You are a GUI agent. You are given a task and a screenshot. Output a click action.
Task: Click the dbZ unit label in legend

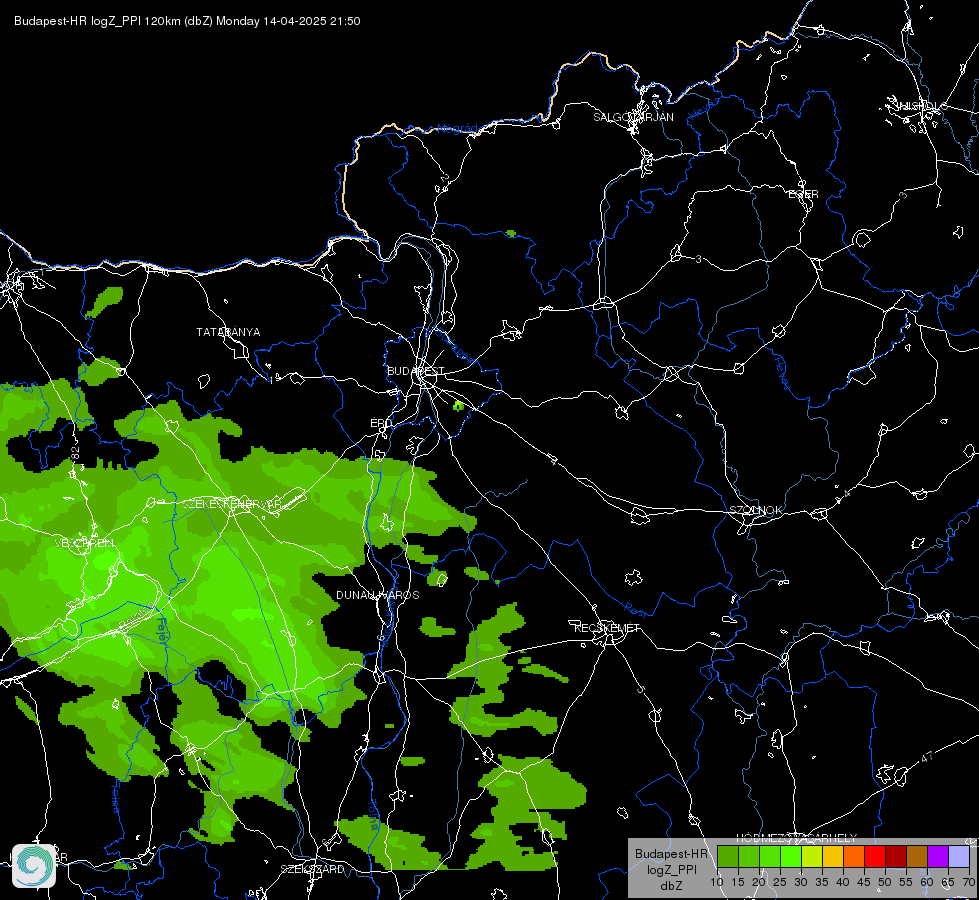(671, 886)
